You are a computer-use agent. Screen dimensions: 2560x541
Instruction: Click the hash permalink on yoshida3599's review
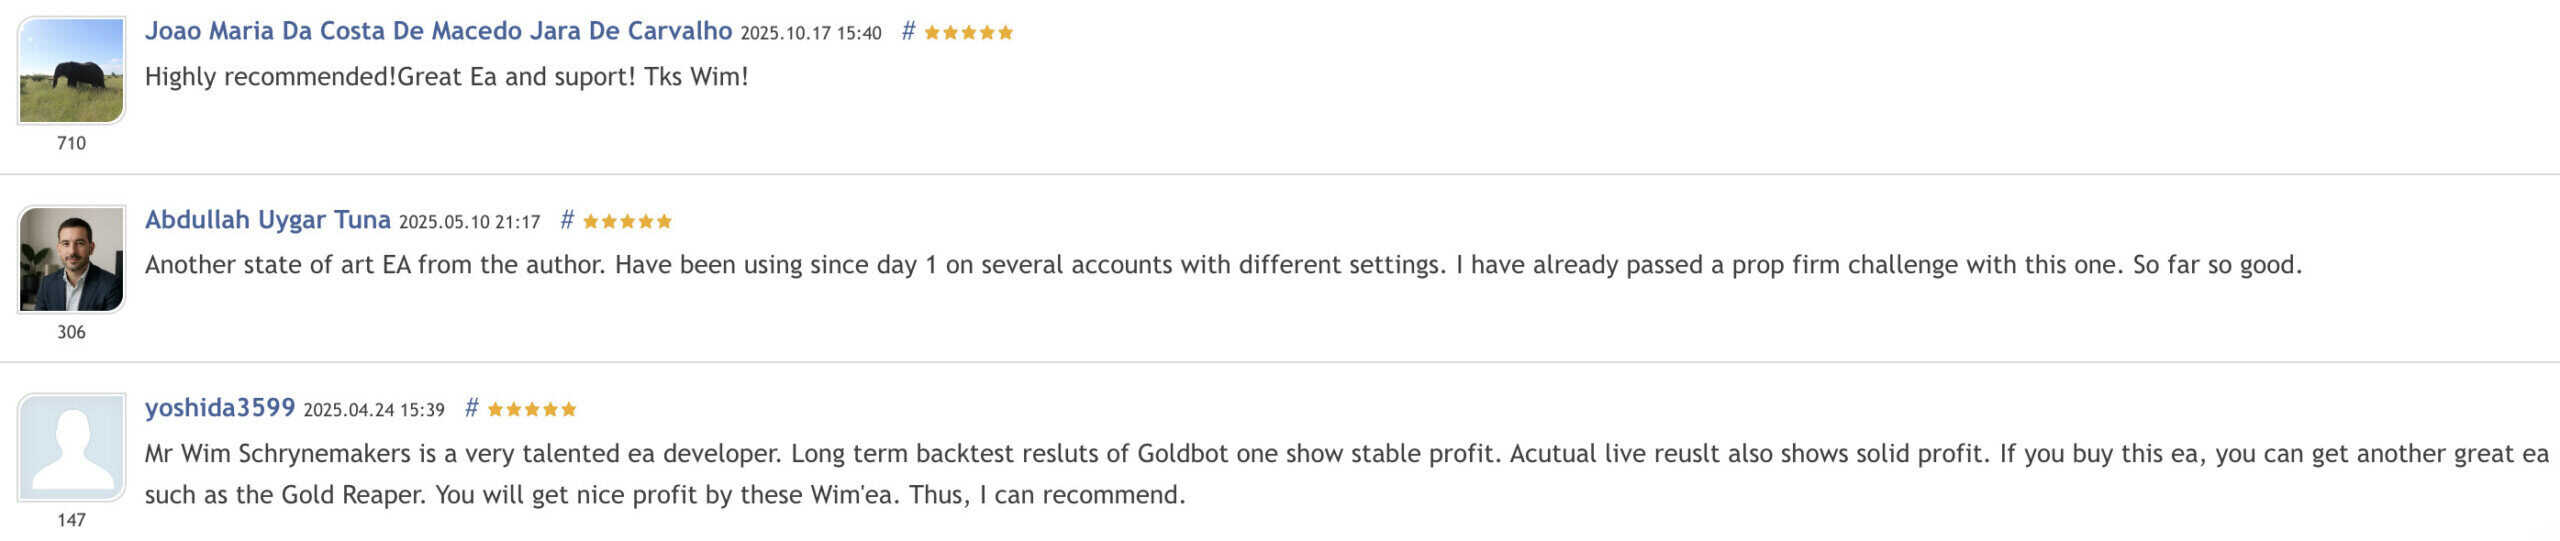472,408
